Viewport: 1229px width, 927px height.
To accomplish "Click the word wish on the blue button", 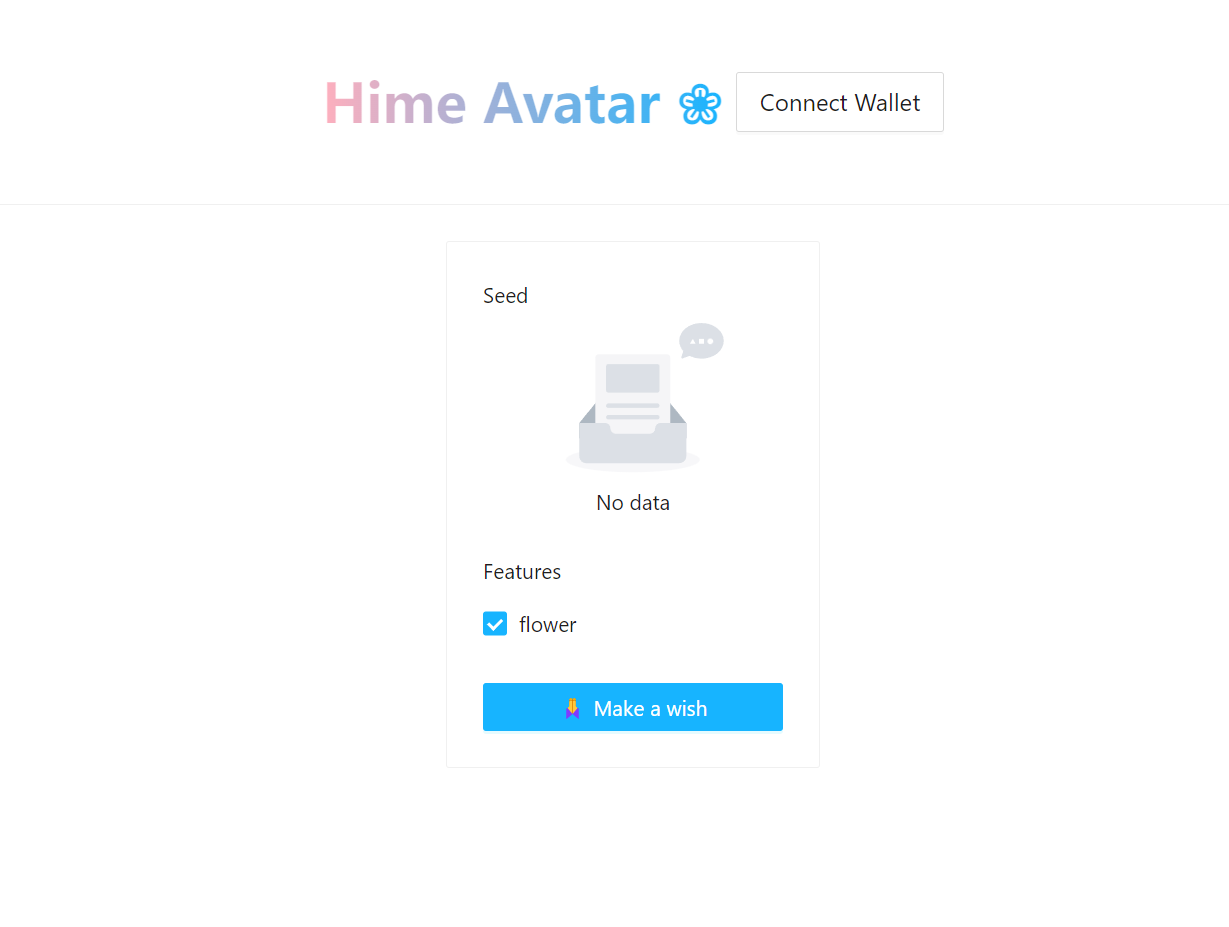I will click(x=687, y=709).
